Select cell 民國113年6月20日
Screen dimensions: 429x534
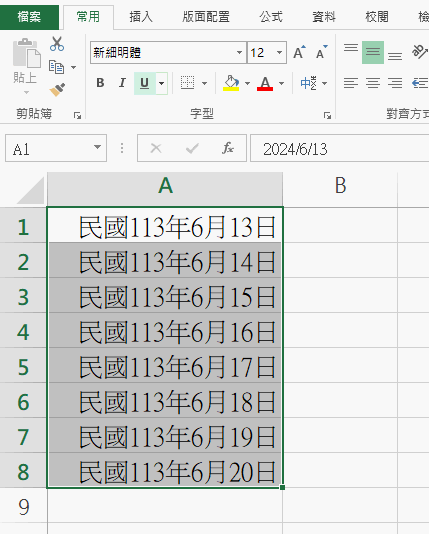click(165, 471)
